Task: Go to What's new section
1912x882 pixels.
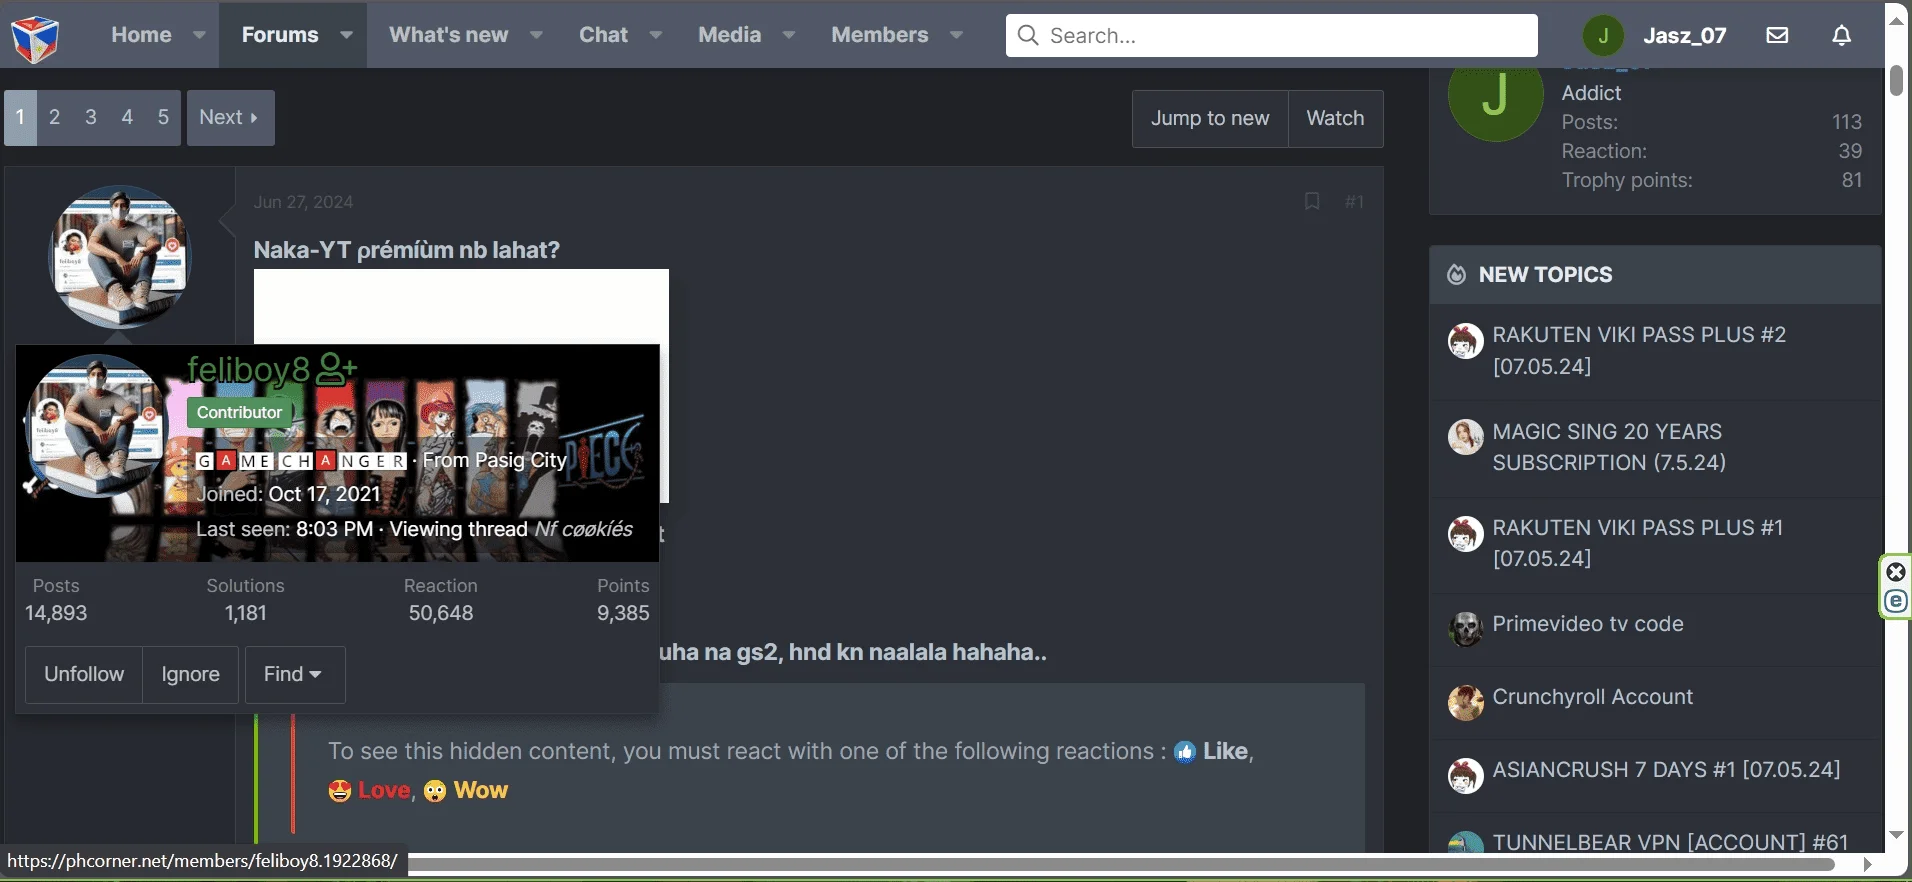Action: click(448, 35)
